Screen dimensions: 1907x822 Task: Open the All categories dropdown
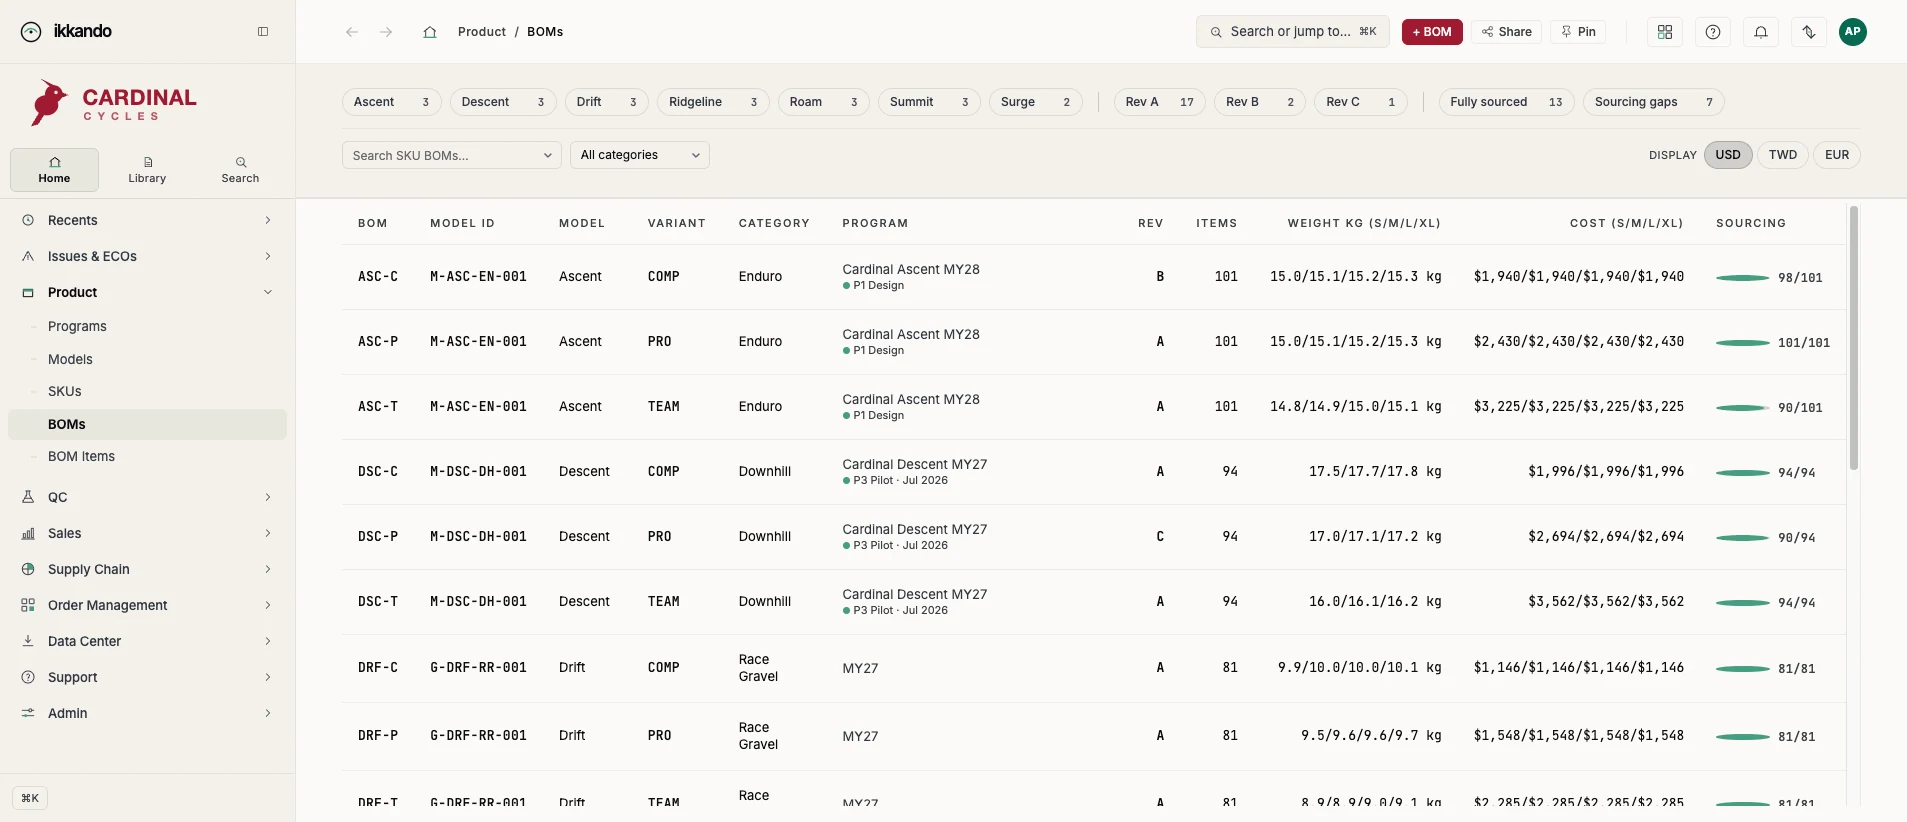640,155
